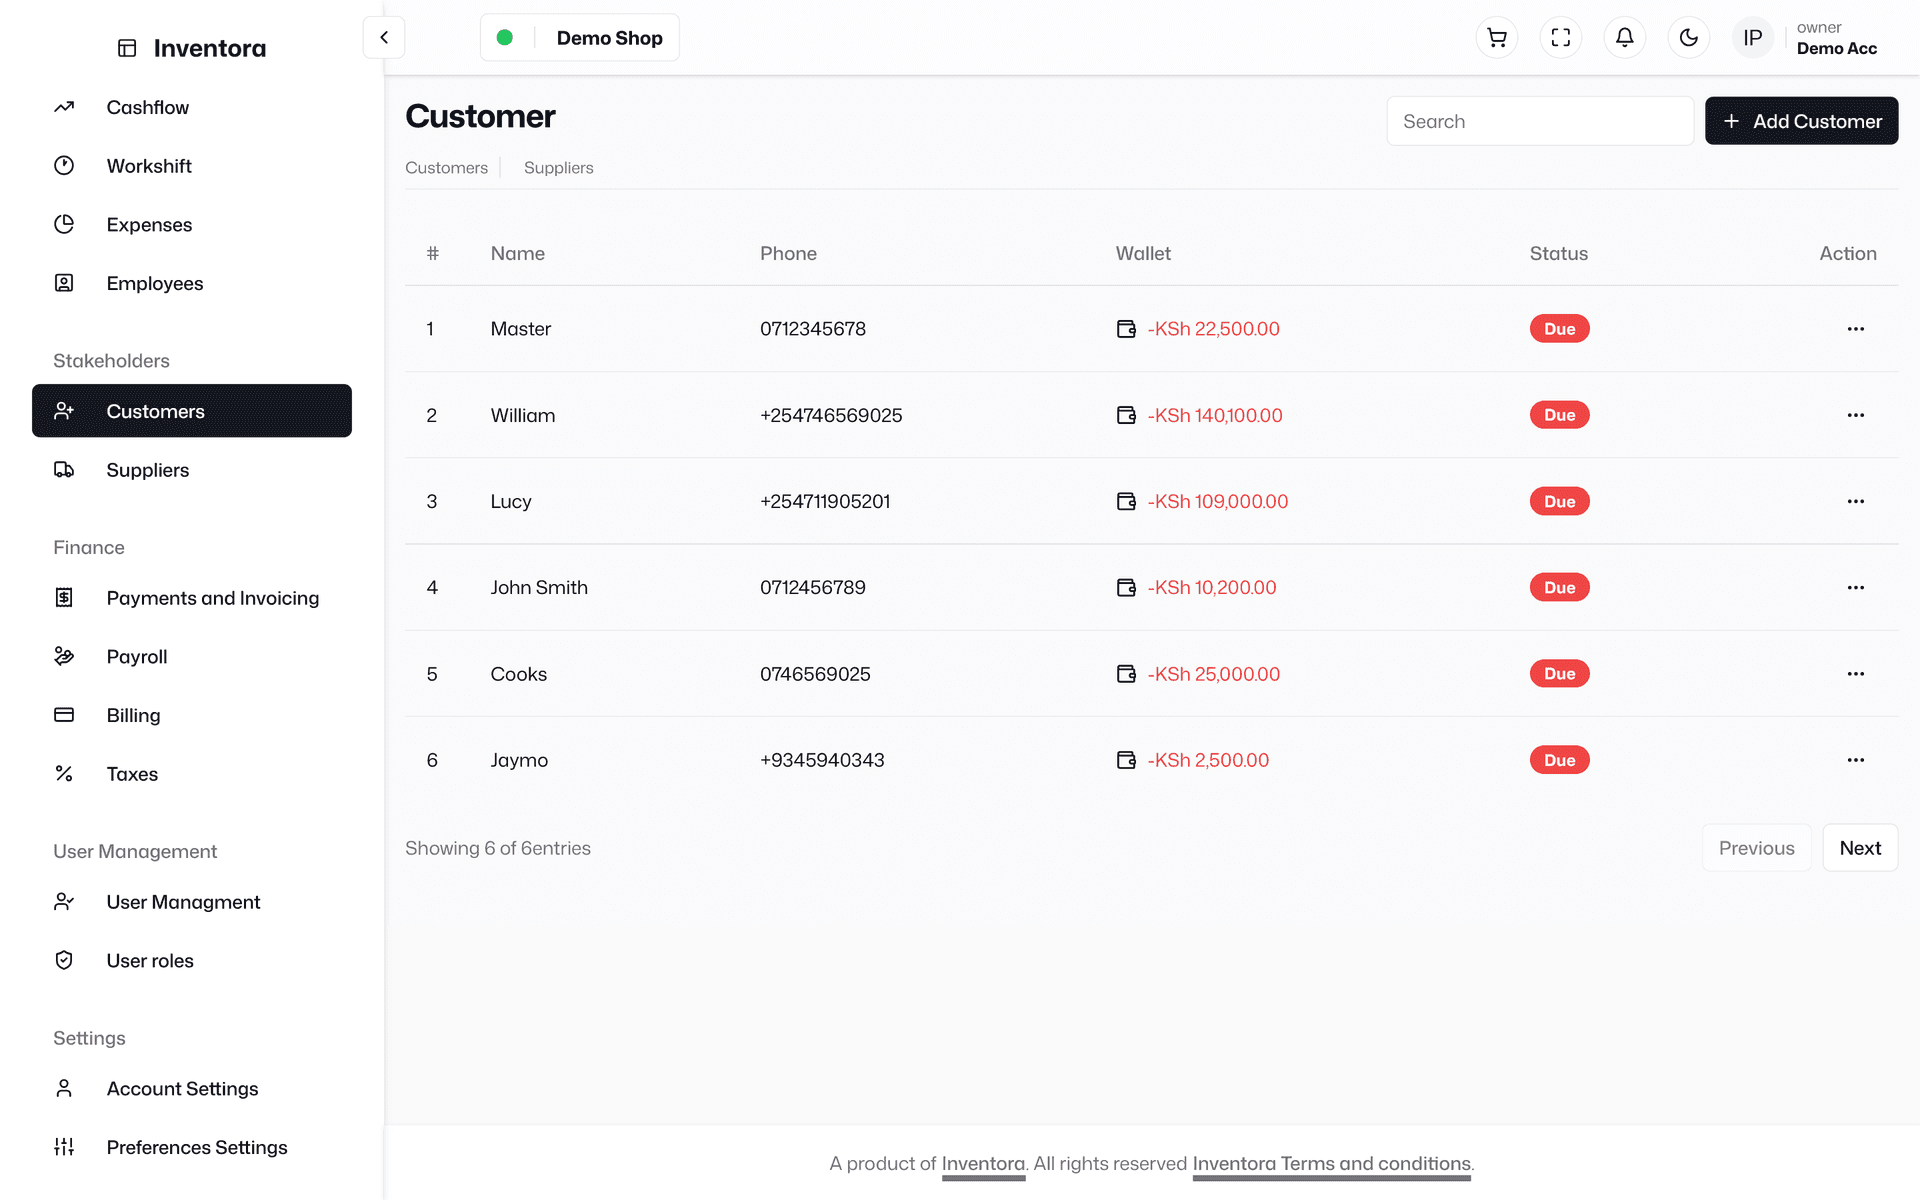Click the Add Customer button
This screenshot has width=1920, height=1200.
click(x=1801, y=121)
